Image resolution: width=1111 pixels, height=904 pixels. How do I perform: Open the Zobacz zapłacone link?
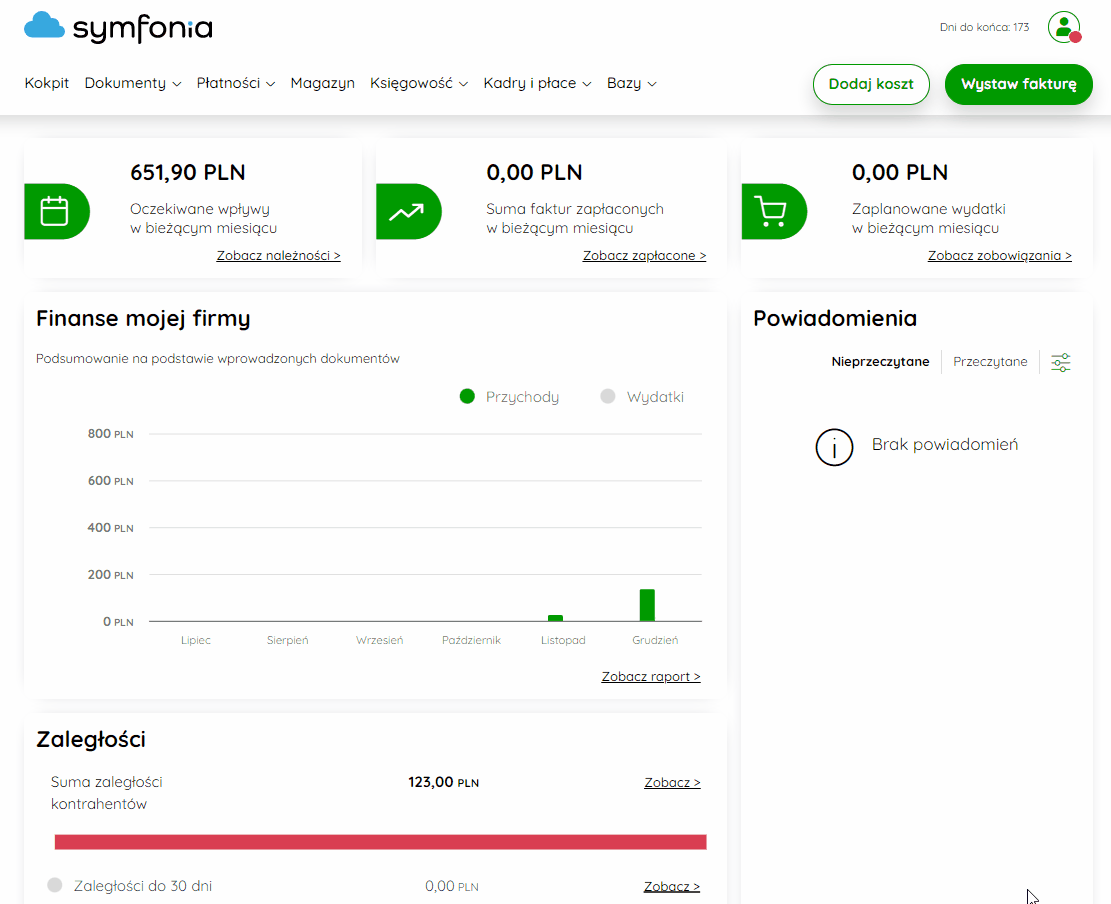pos(644,256)
